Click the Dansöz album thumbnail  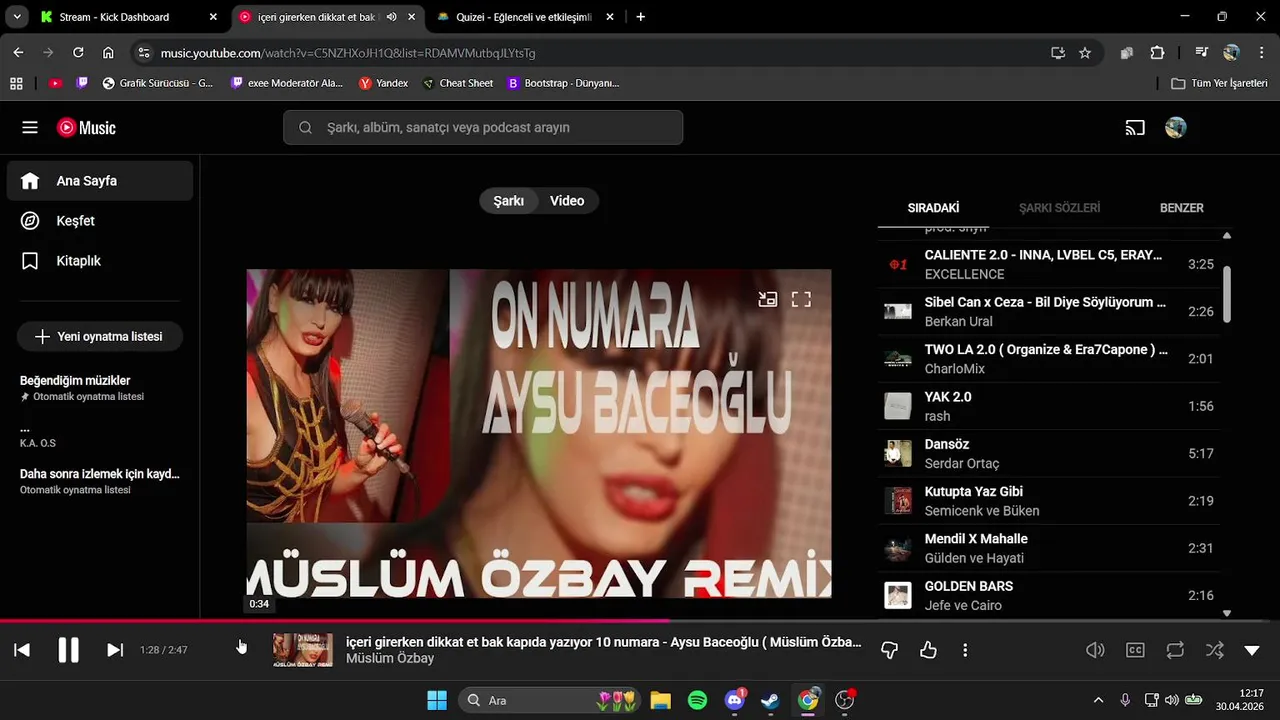[898, 453]
